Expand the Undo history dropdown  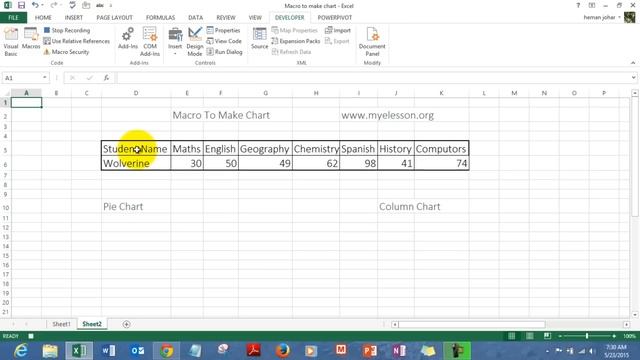click(x=42, y=5)
